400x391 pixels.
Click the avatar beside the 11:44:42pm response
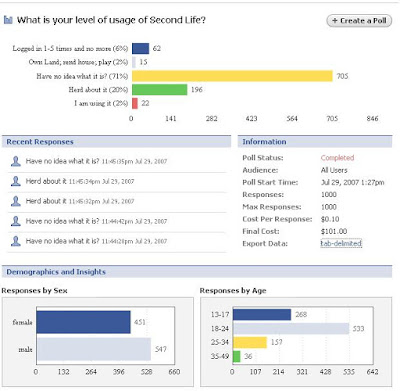tap(16, 221)
